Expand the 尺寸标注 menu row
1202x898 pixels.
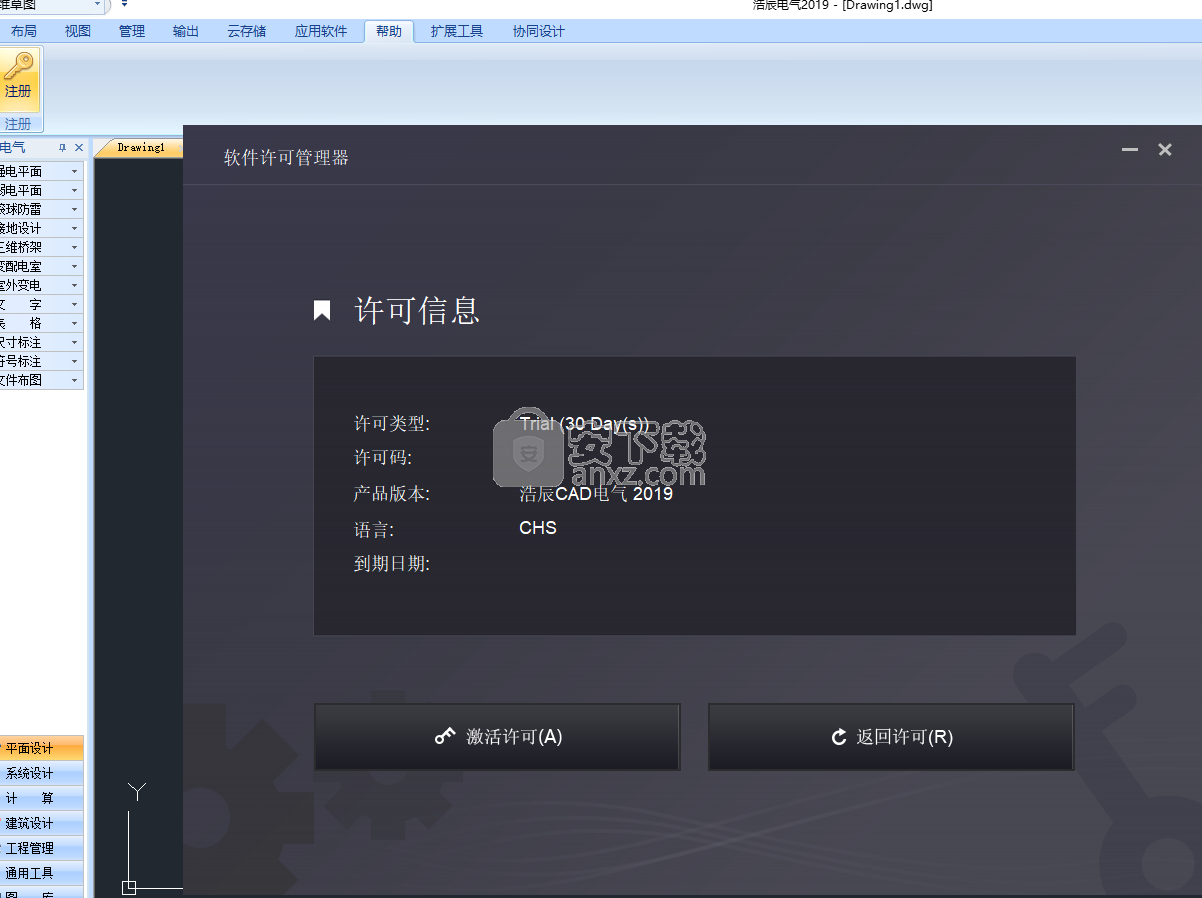(x=41, y=342)
